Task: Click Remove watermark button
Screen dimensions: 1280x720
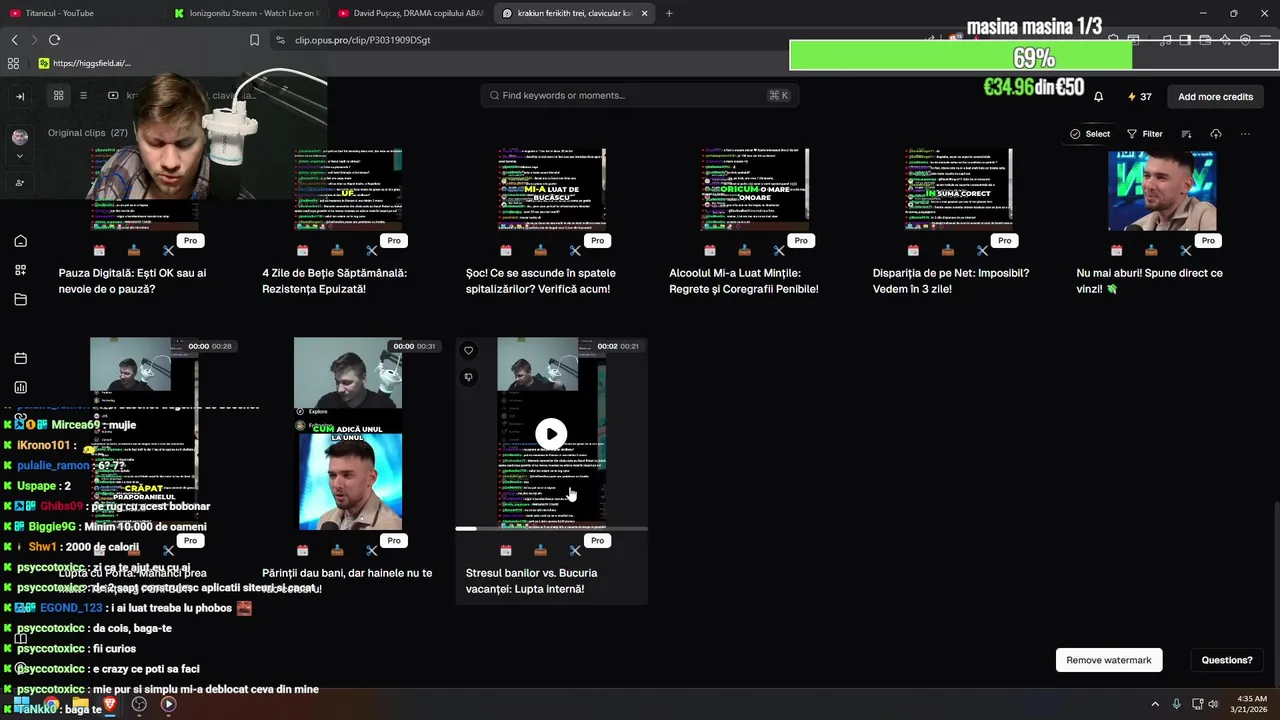Action: point(1108,660)
